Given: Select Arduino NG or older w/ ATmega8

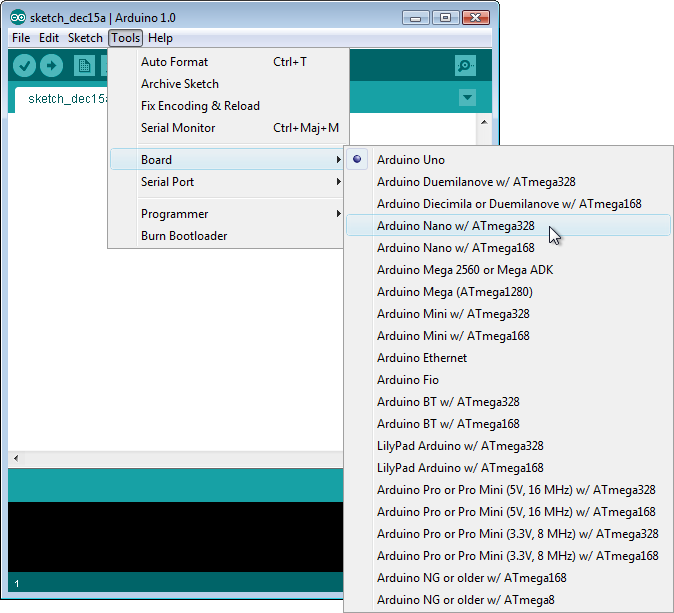Looking at the screenshot, I should pyautogui.click(x=509, y=600).
